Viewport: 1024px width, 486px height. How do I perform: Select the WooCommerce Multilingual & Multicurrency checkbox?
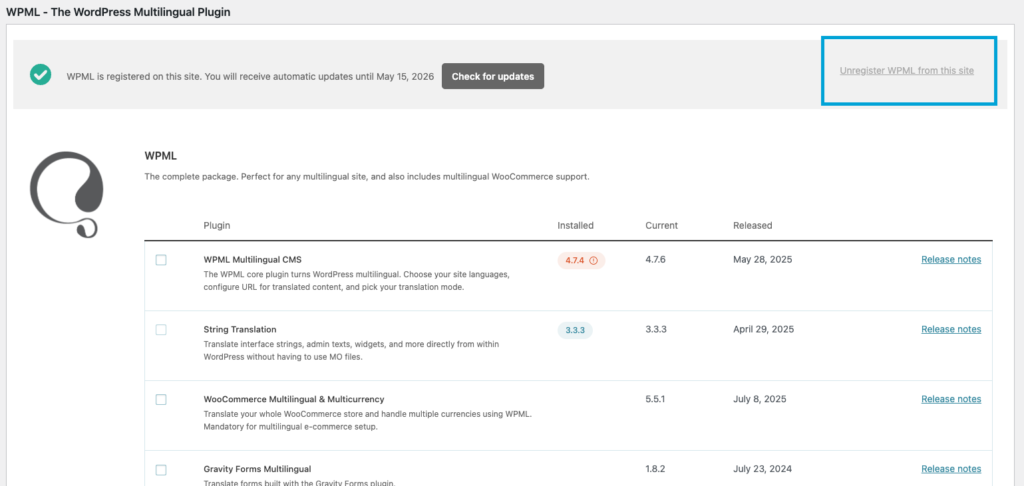click(x=161, y=400)
